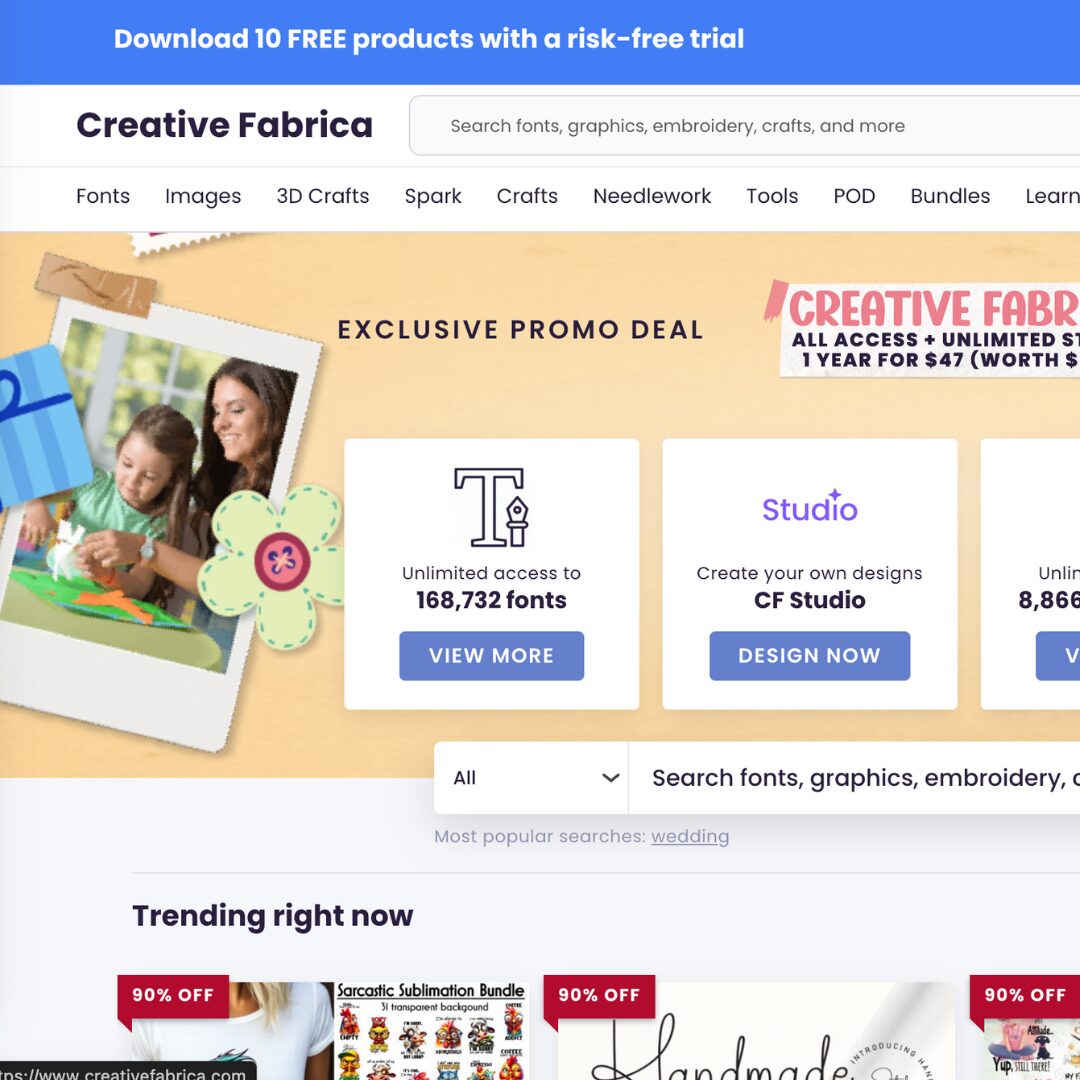Image resolution: width=1080 pixels, height=1080 pixels.
Task: Open the Bundles menu
Action: (x=950, y=196)
